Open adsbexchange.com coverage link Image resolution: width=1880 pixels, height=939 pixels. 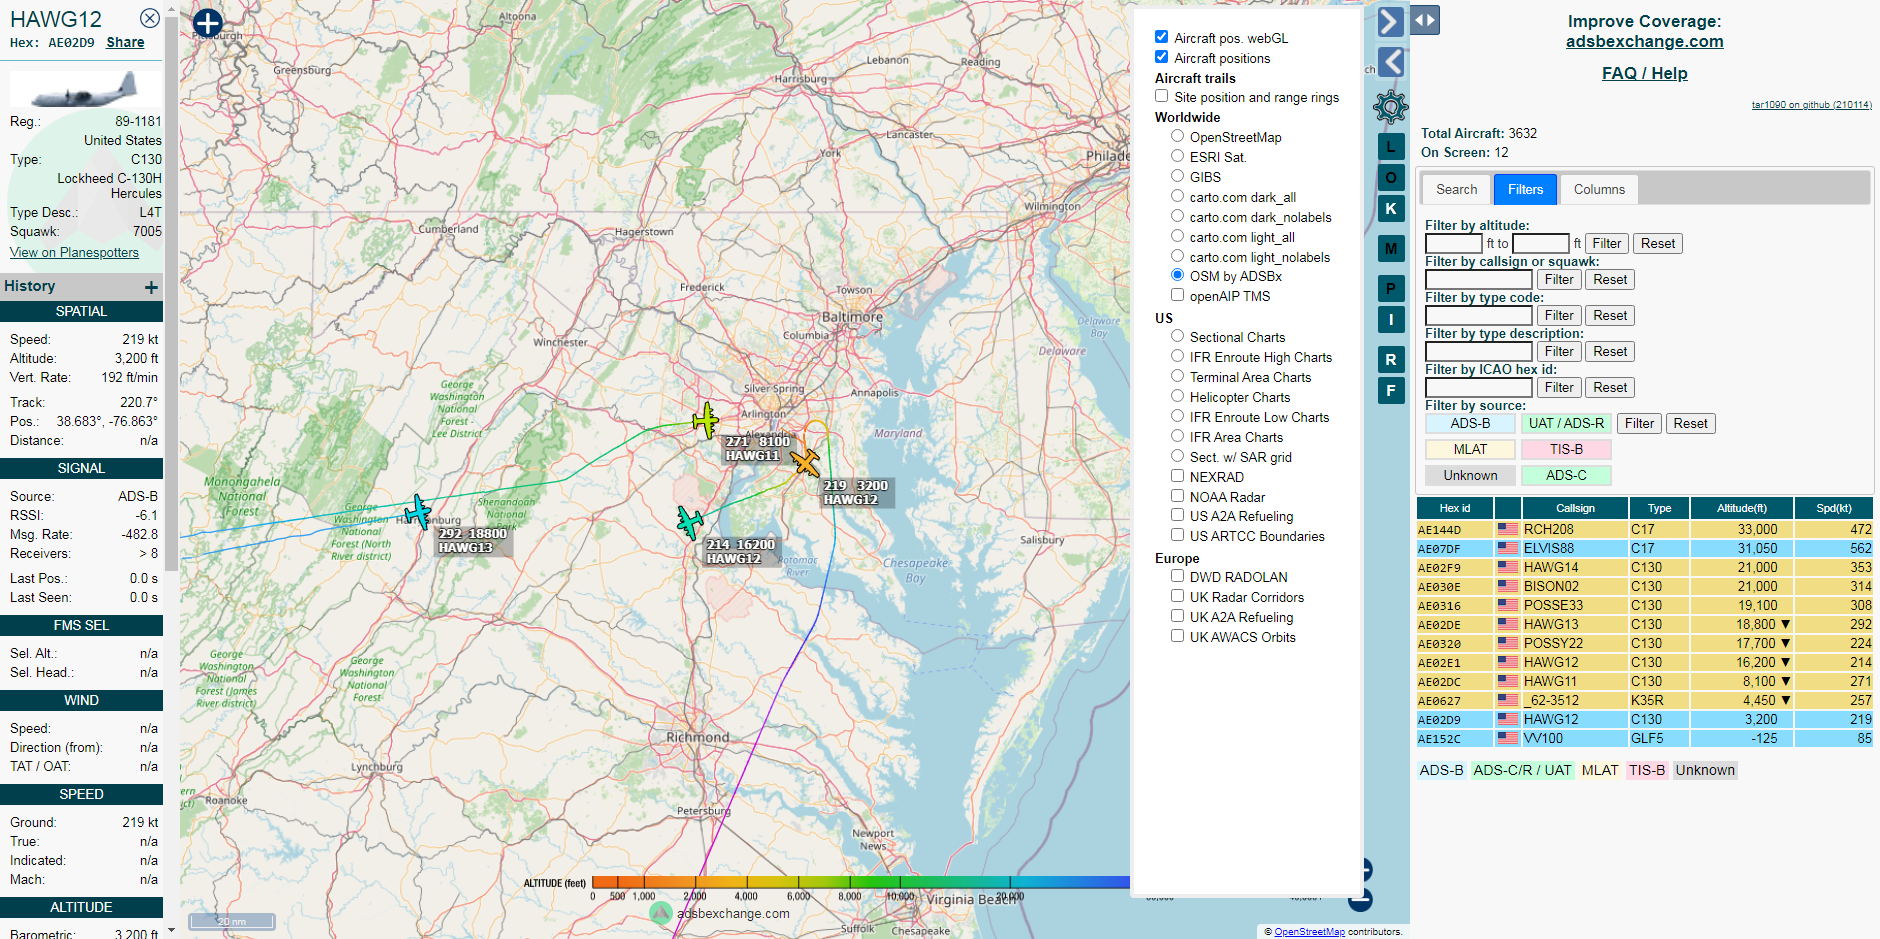[1644, 41]
